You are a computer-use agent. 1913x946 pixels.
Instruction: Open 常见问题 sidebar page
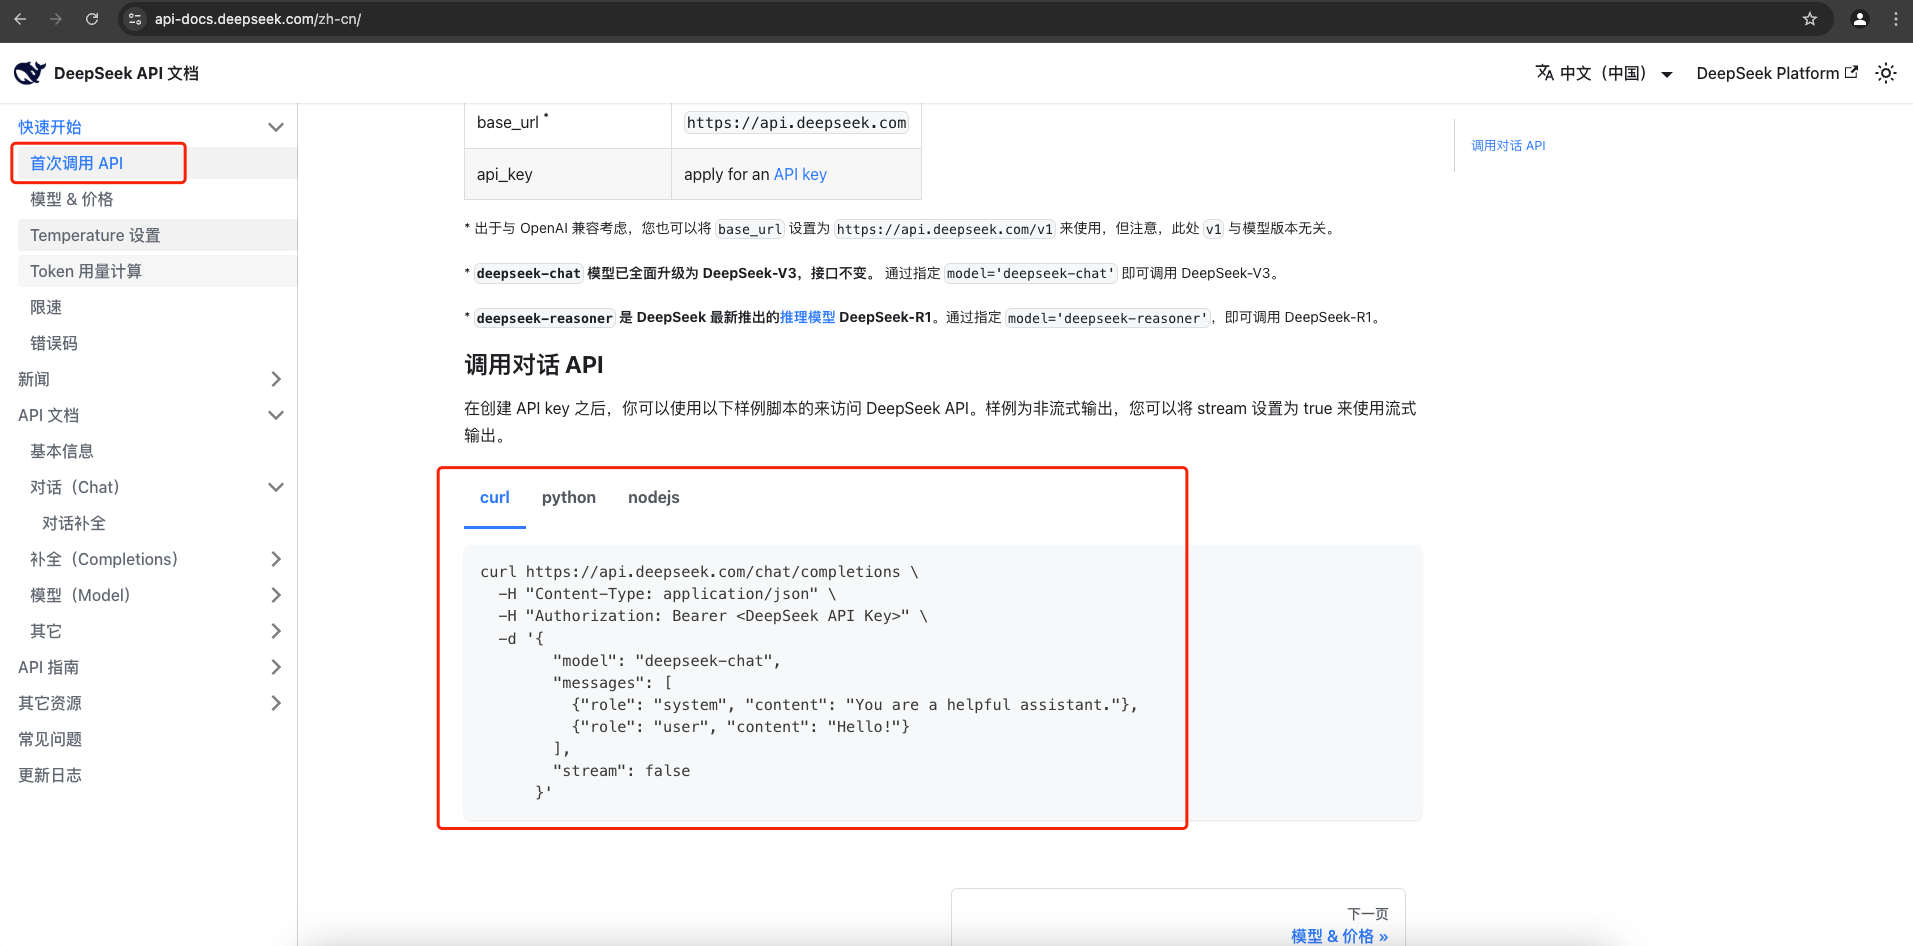click(50, 739)
